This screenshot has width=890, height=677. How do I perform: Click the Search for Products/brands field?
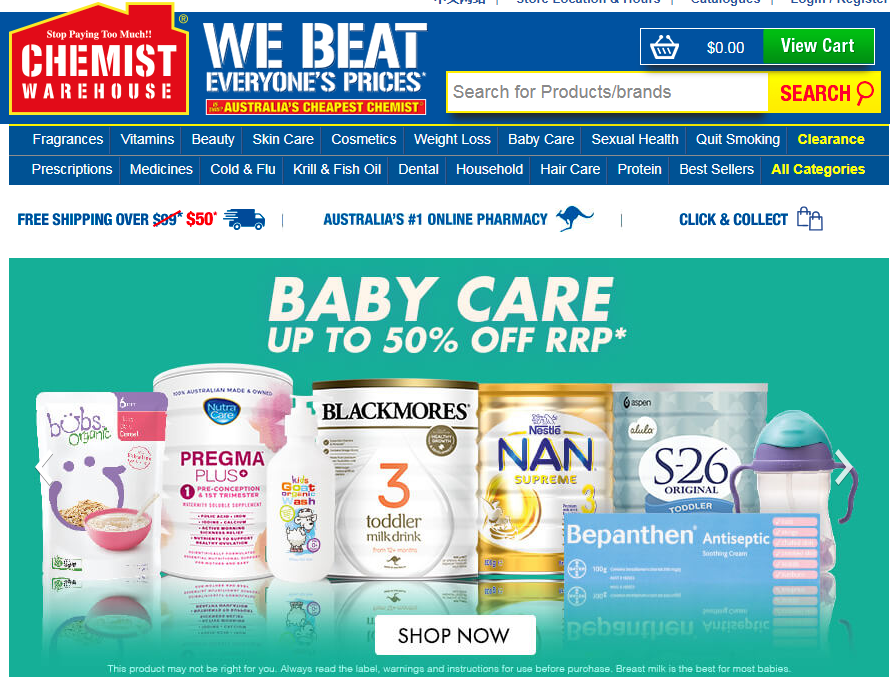[x=607, y=92]
